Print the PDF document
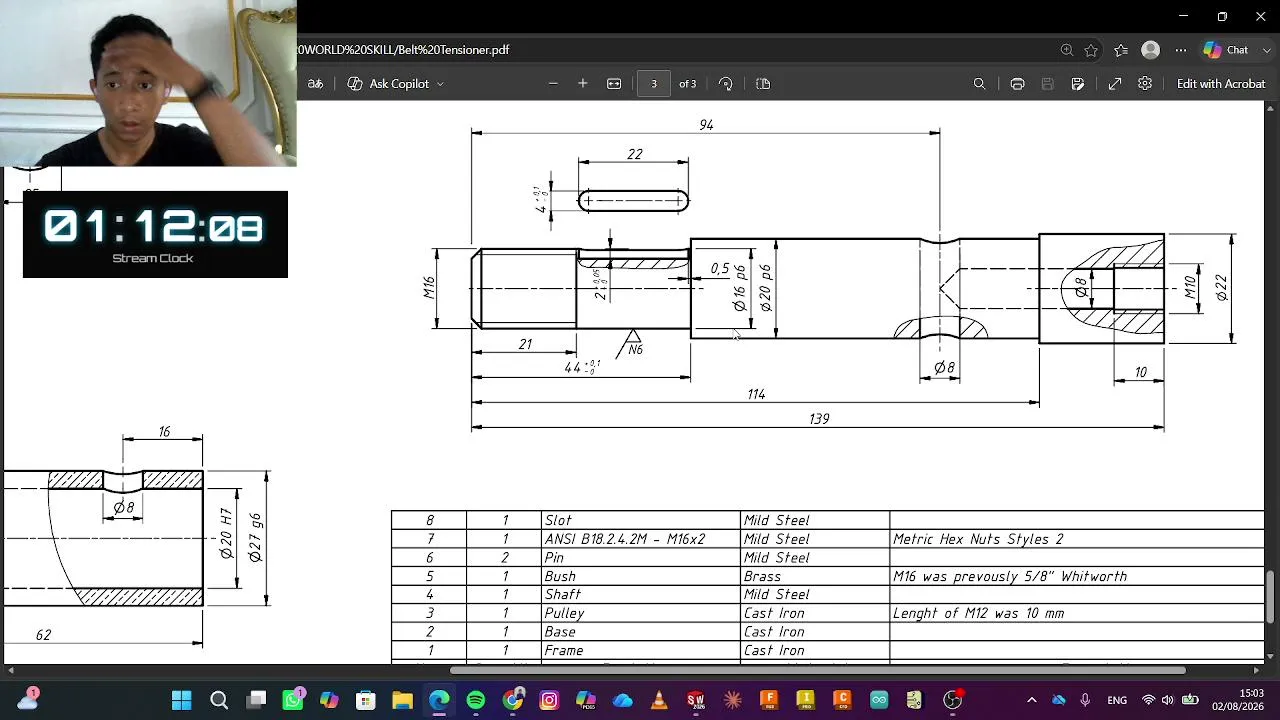 point(1017,84)
